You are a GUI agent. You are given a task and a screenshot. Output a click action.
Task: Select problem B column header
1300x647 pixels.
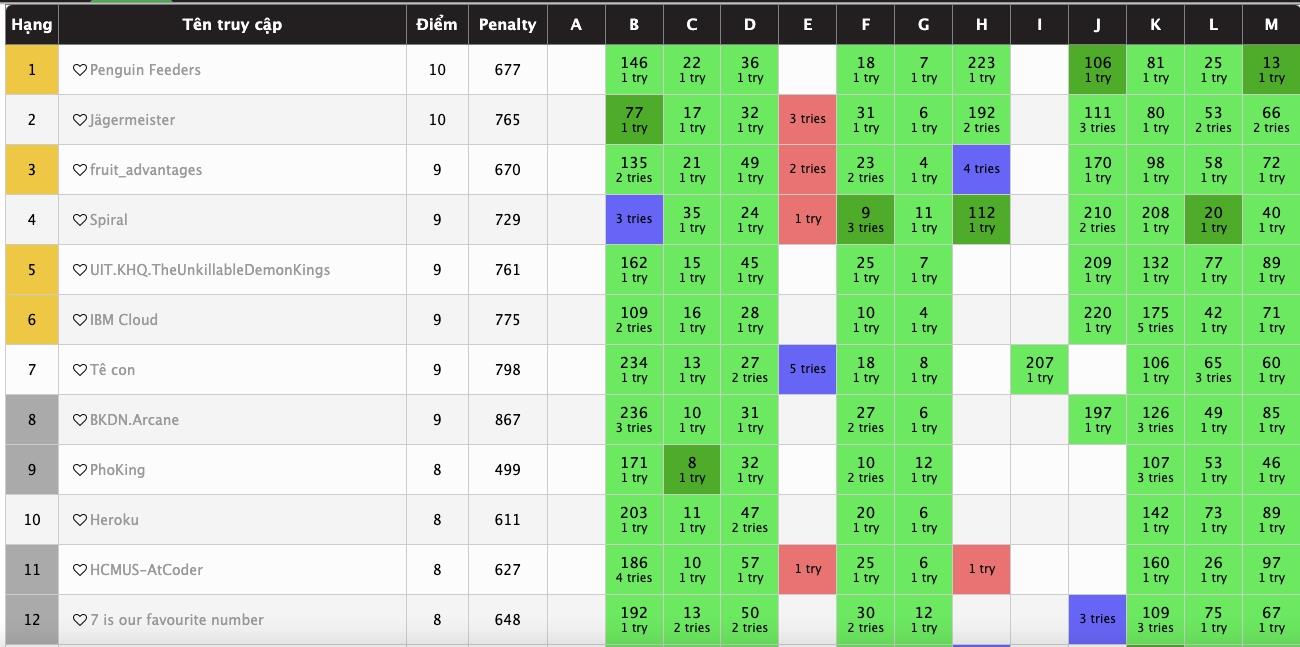[x=634, y=24]
